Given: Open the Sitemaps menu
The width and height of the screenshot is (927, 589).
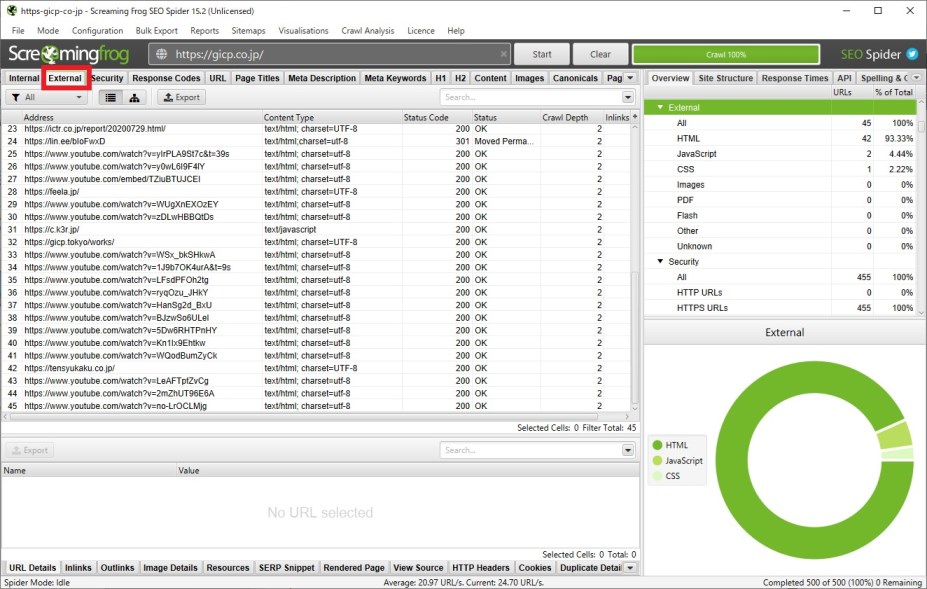Looking at the screenshot, I should click(248, 31).
